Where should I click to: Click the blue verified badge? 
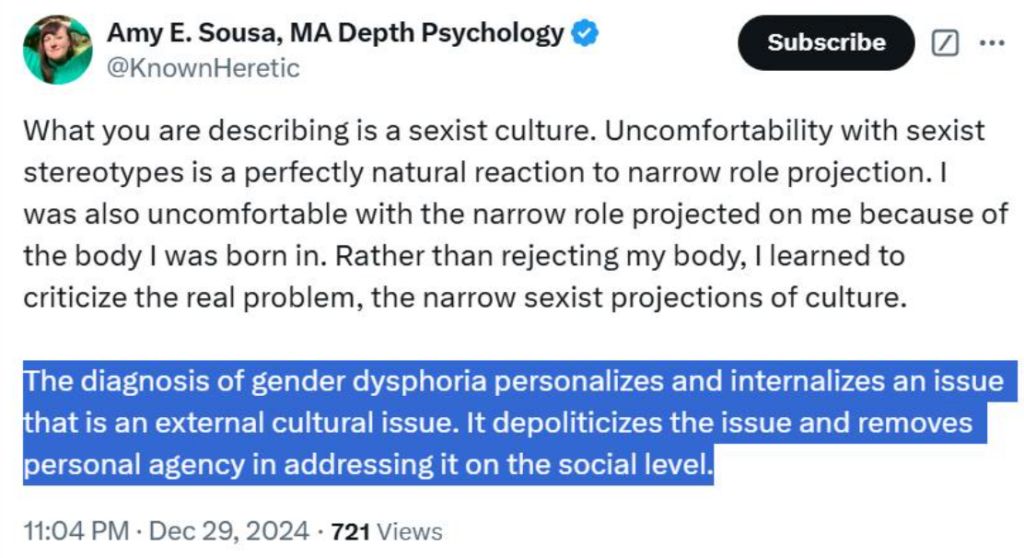pos(585,33)
